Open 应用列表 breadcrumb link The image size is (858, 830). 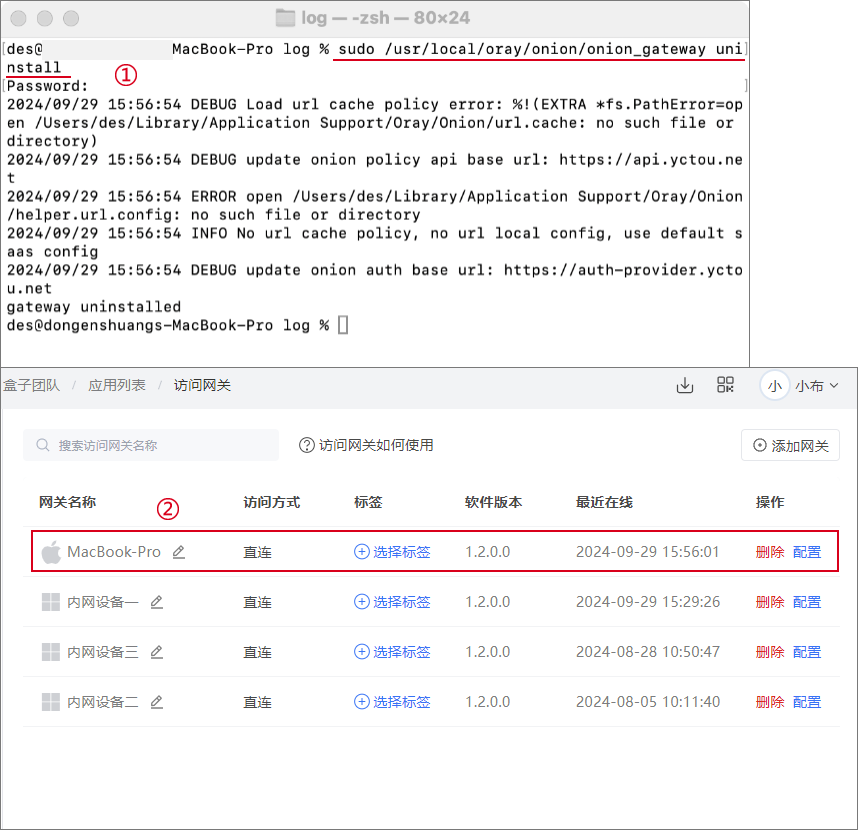click(x=117, y=385)
